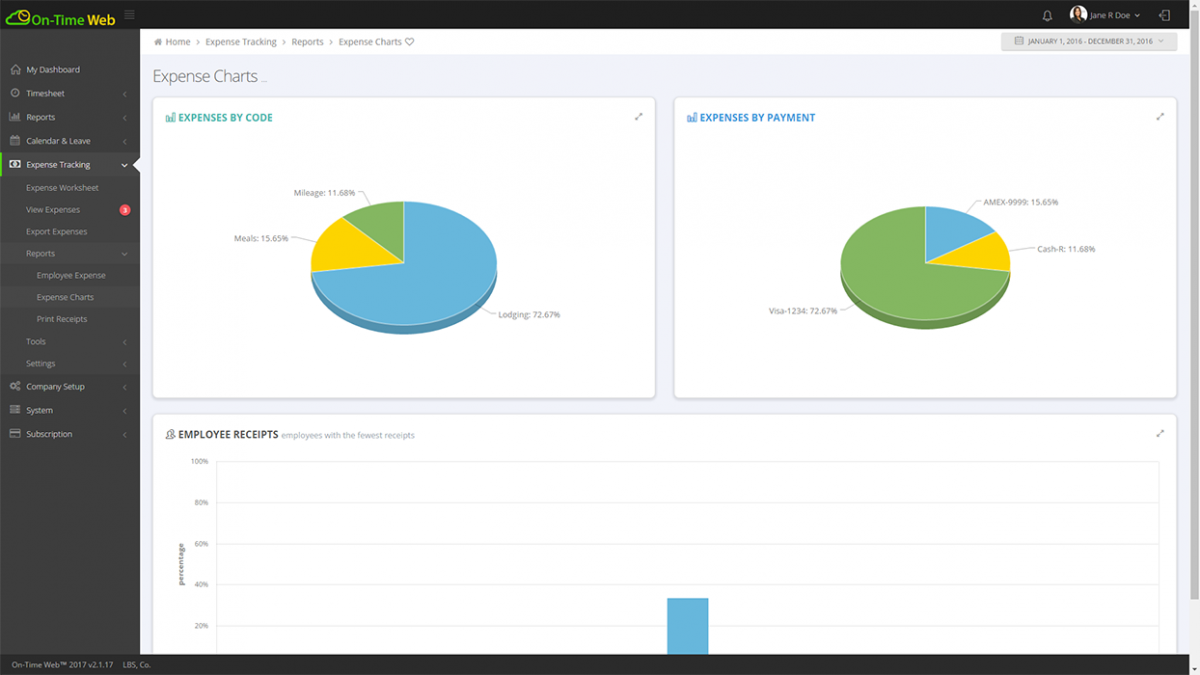Maximize the Expenses by Payment panel

point(1160,116)
